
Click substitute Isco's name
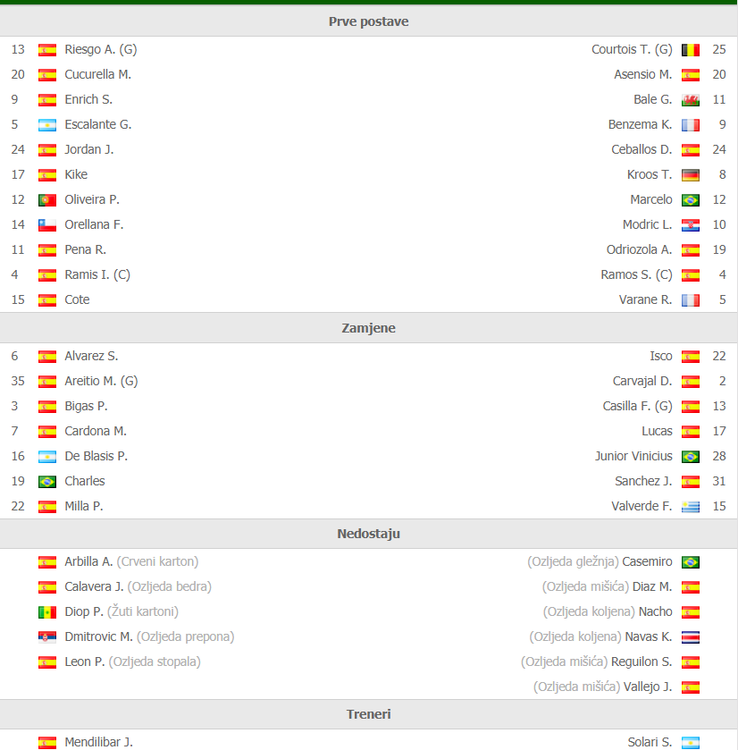[661, 356]
